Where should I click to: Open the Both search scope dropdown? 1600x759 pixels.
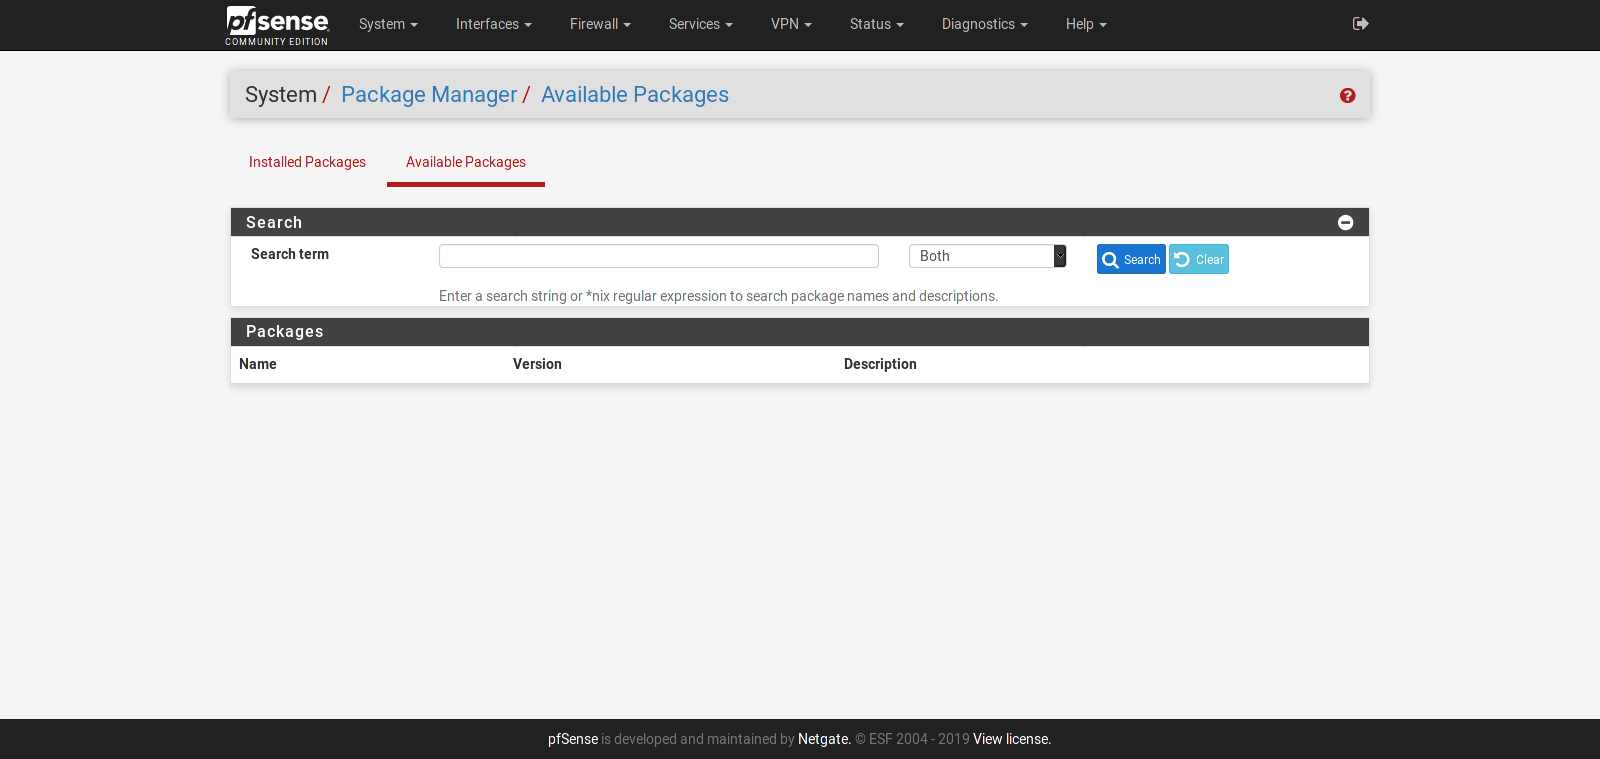(x=987, y=256)
